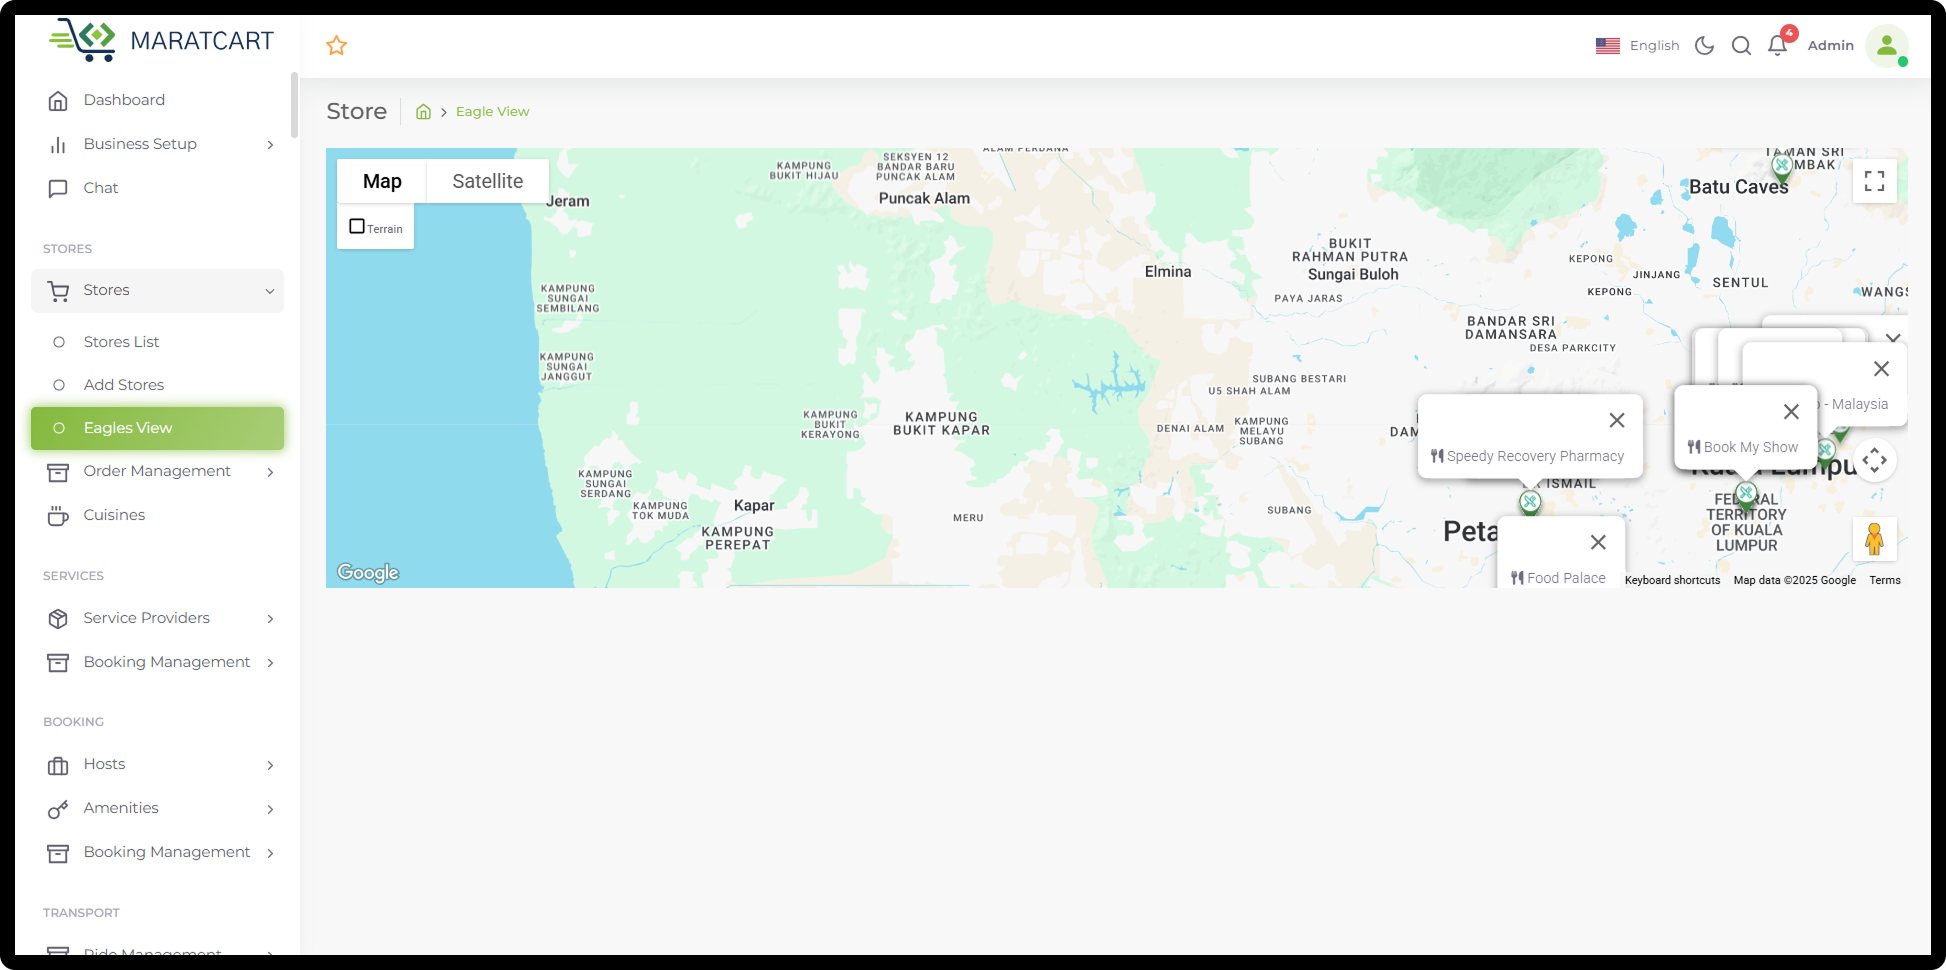
Task: Click the Service Providers box icon
Action: point(58,618)
